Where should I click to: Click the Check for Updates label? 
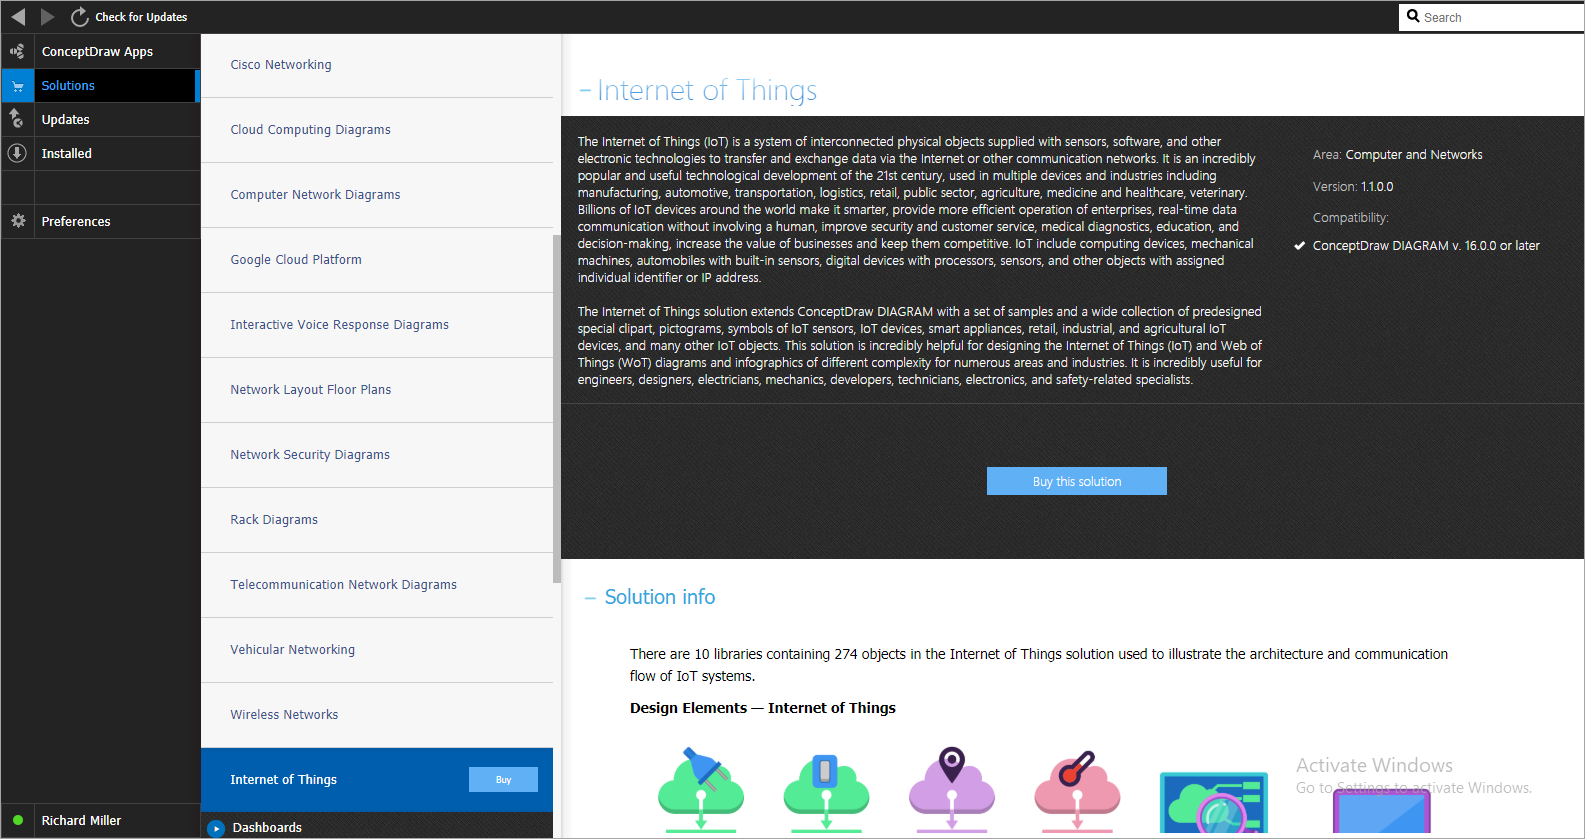[x=141, y=17]
